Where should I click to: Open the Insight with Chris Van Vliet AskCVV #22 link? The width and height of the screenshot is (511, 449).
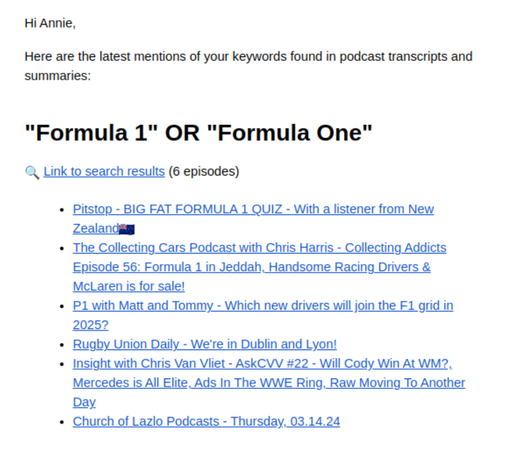tap(269, 383)
